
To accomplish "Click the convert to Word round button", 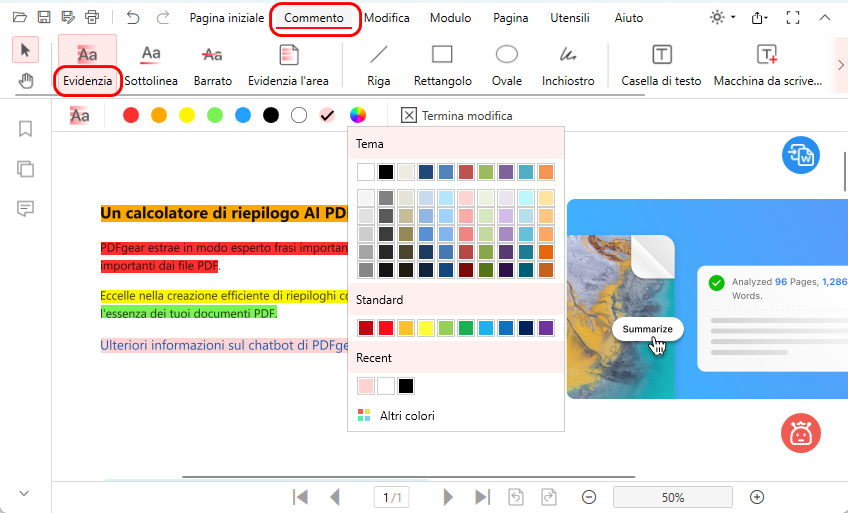I will coord(800,155).
